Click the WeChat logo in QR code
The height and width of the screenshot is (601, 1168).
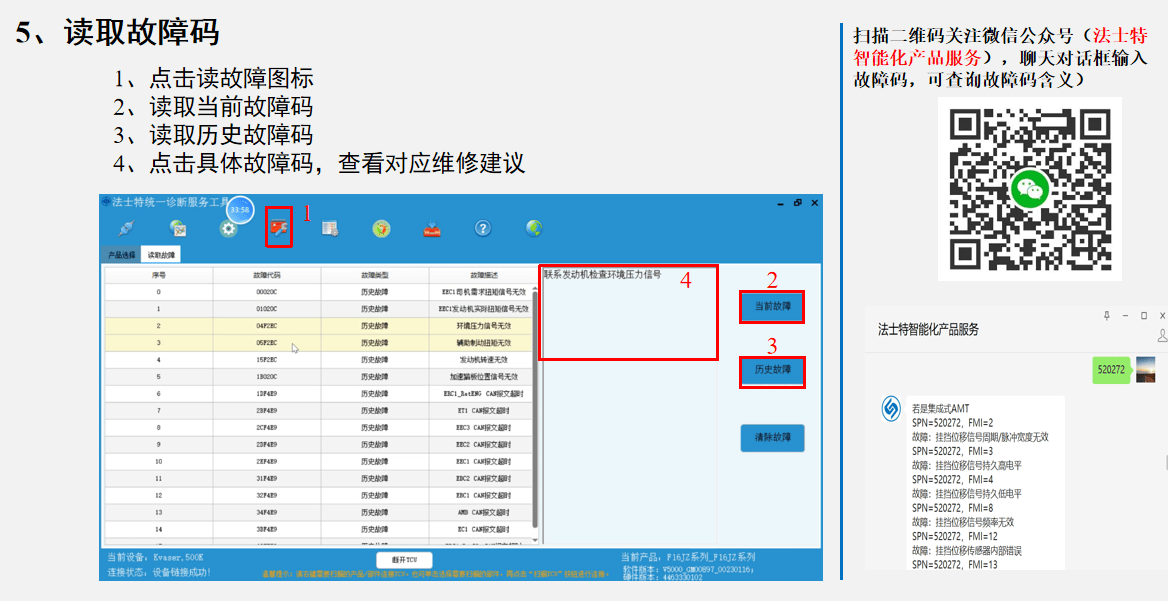(x=1029, y=188)
